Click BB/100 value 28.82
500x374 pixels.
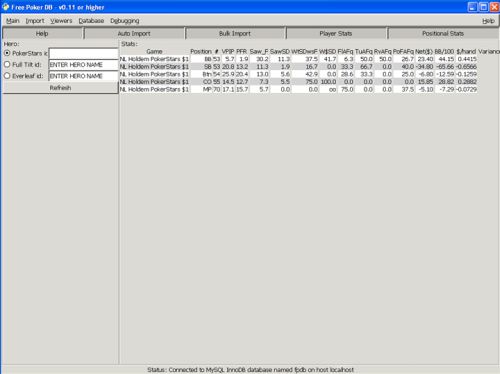point(446,82)
